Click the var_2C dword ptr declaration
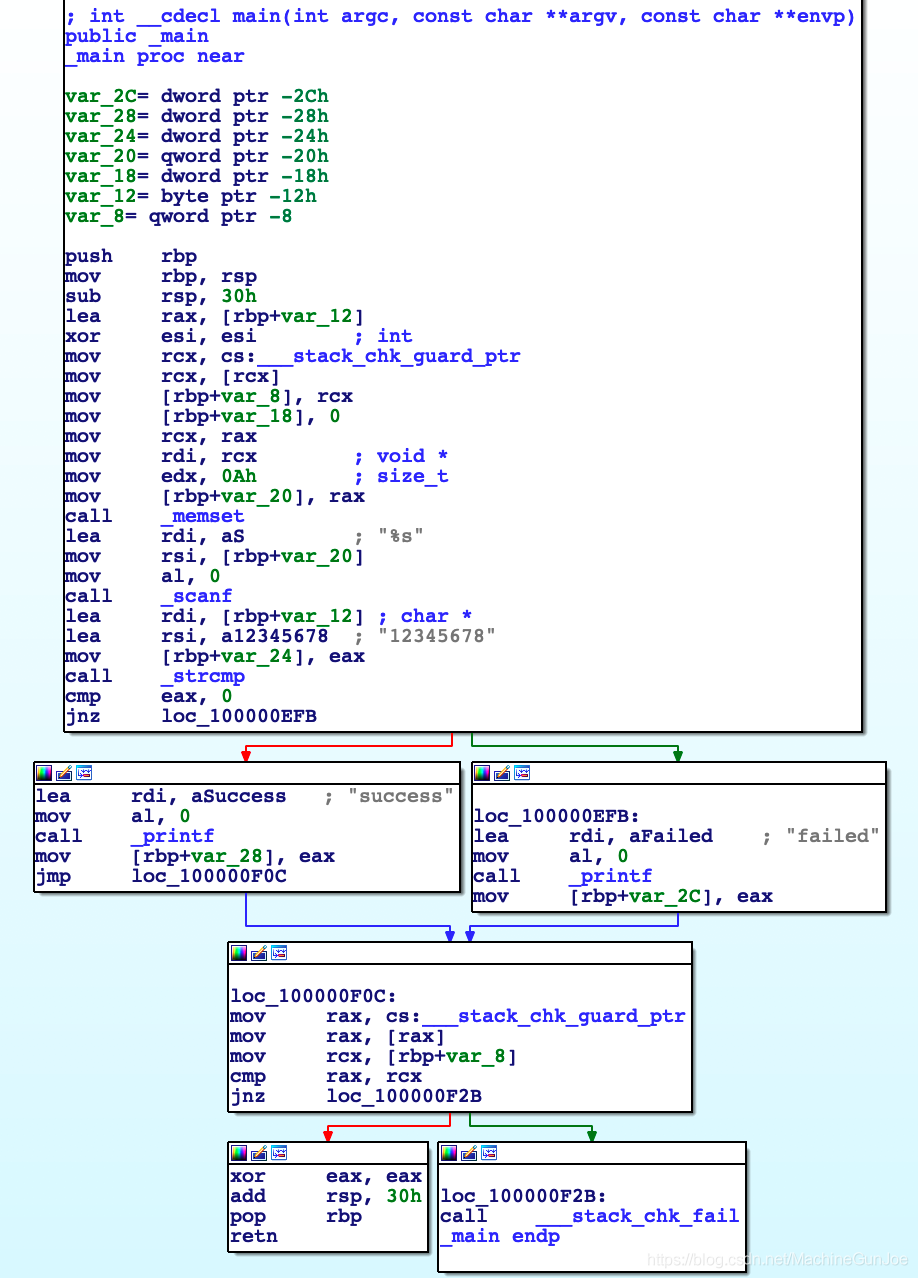This screenshot has width=918, height=1278. point(196,96)
